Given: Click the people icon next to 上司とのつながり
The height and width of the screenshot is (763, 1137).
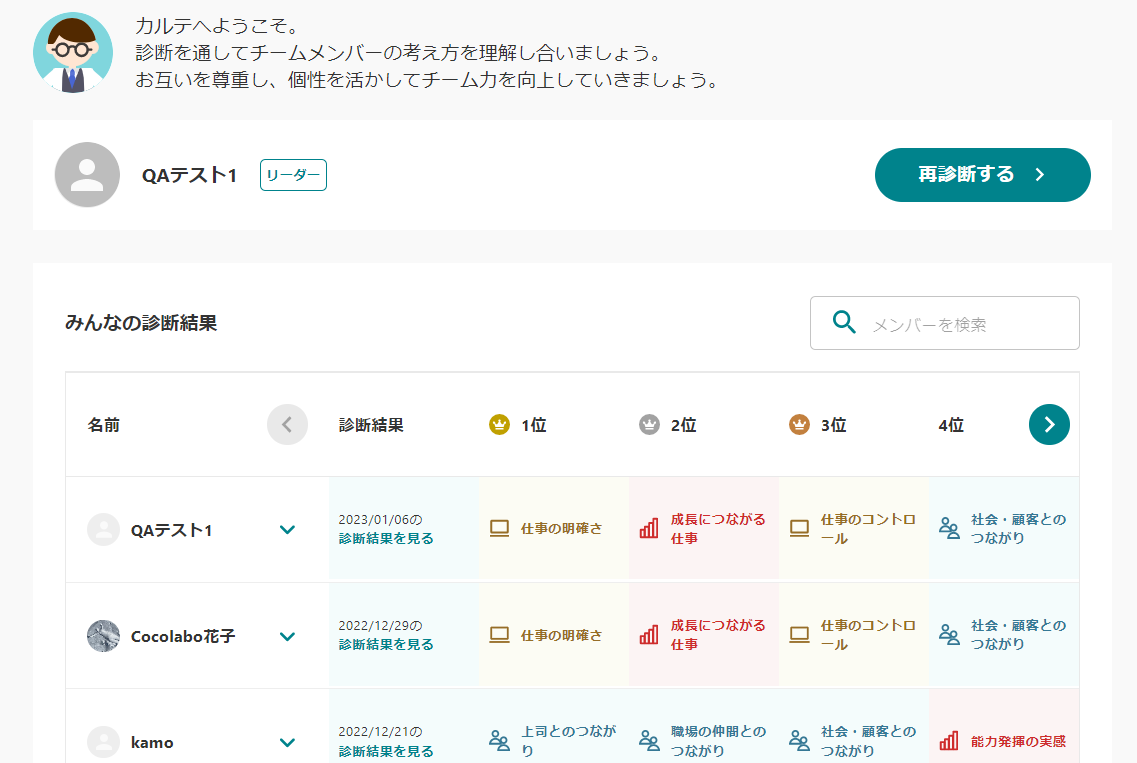Looking at the screenshot, I should coord(499,741).
